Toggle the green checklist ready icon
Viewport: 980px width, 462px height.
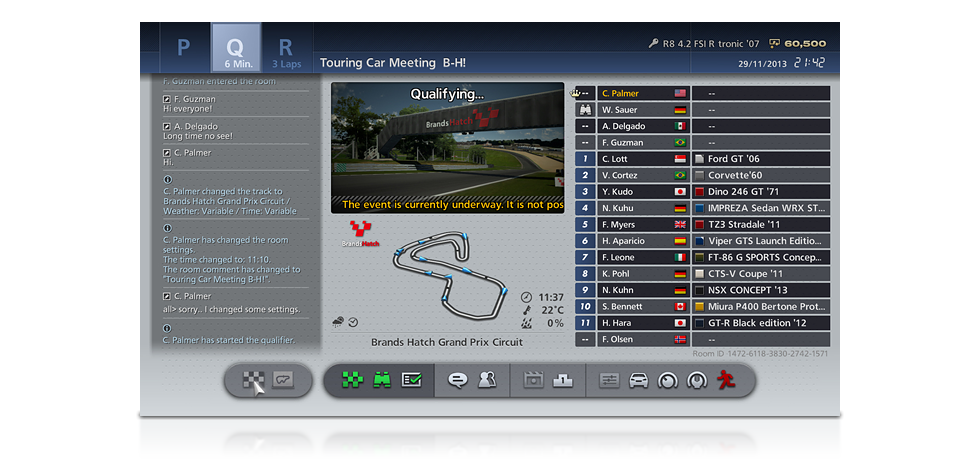pos(411,380)
